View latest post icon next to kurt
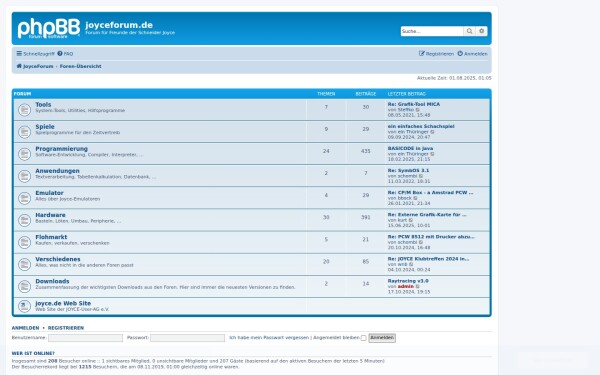The width and height of the screenshot is (600, 375). pyautogui.click(x=411, y=220)
